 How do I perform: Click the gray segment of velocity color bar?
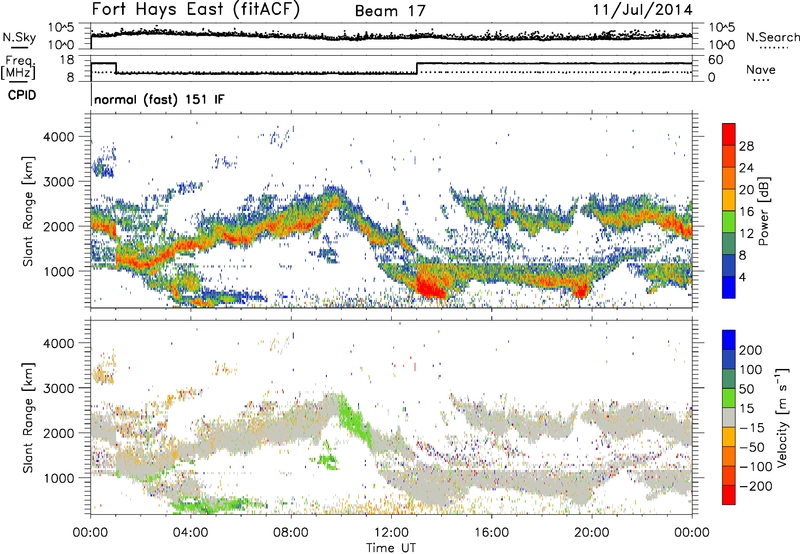[729, 417]
